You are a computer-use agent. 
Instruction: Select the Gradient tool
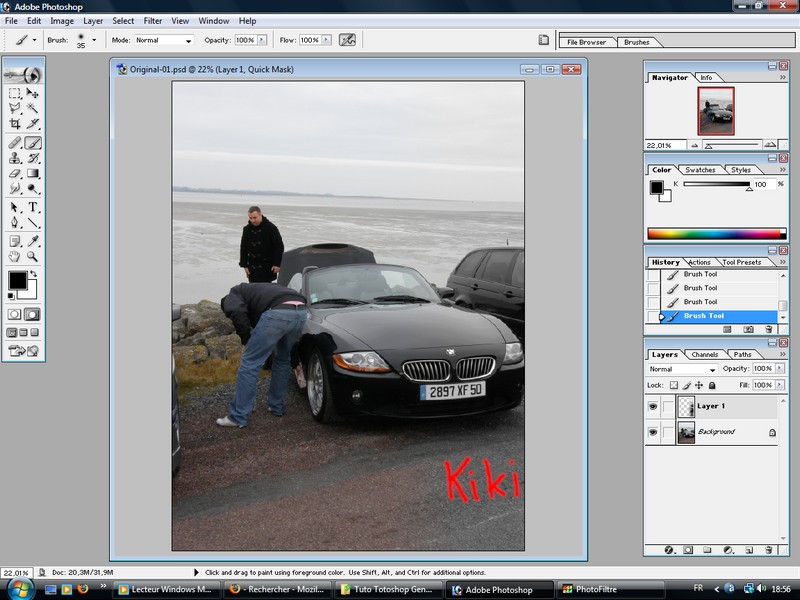[33, 173]
